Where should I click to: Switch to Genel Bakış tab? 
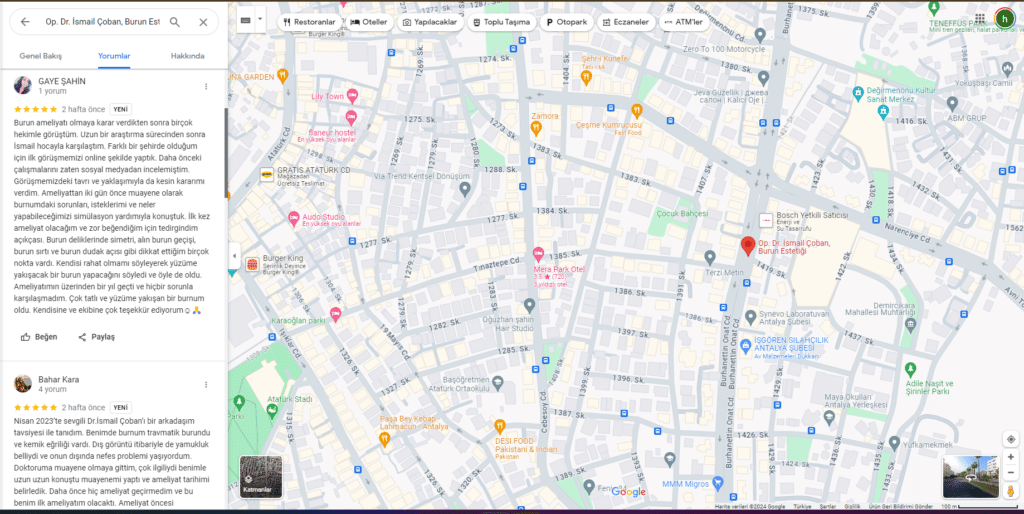click(x=40, y=56)
